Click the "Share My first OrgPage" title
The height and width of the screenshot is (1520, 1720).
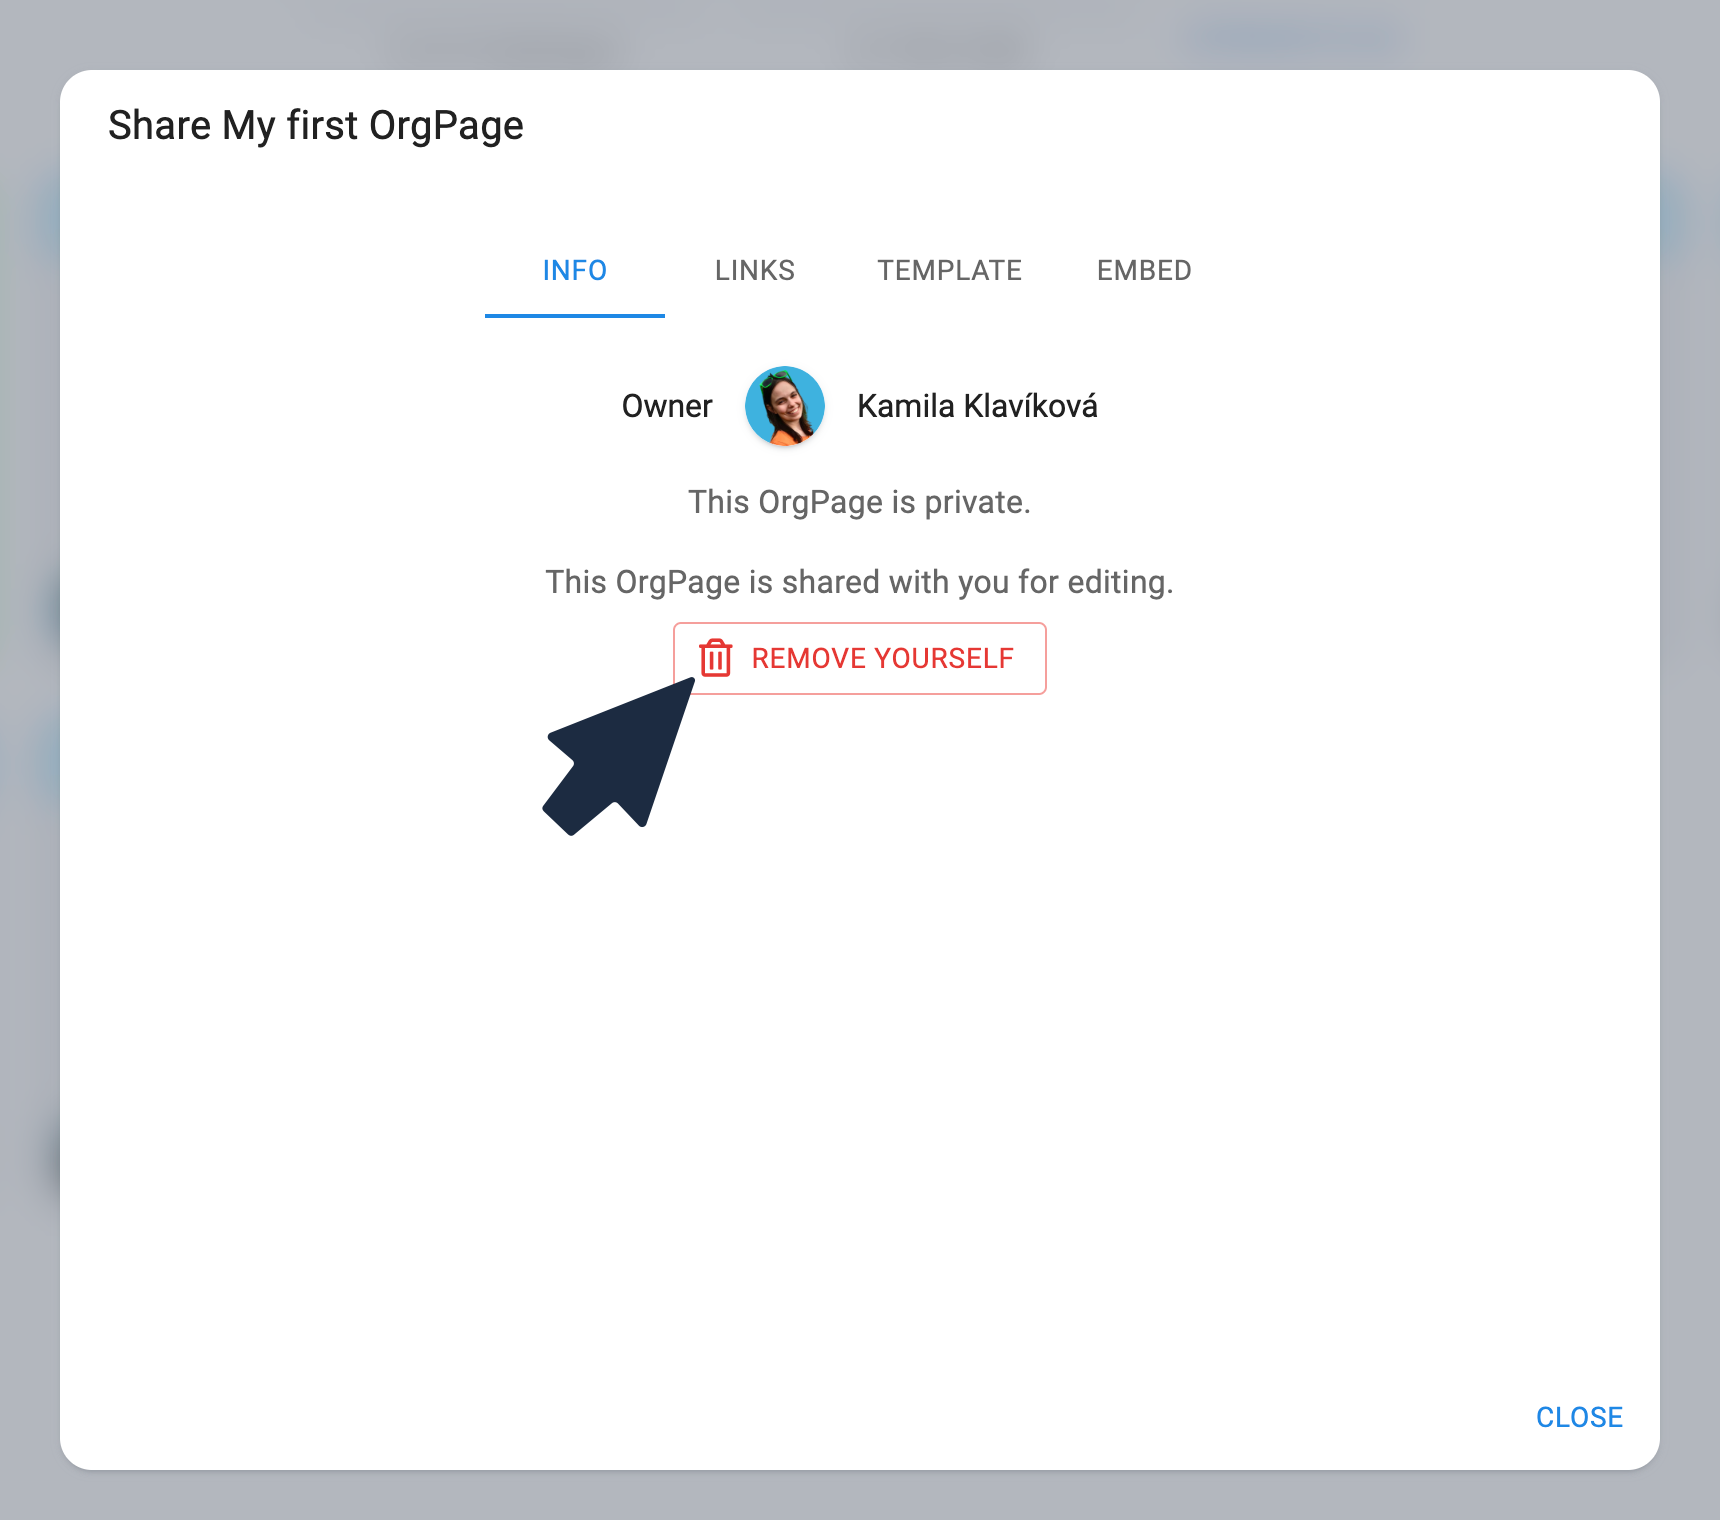316,126
